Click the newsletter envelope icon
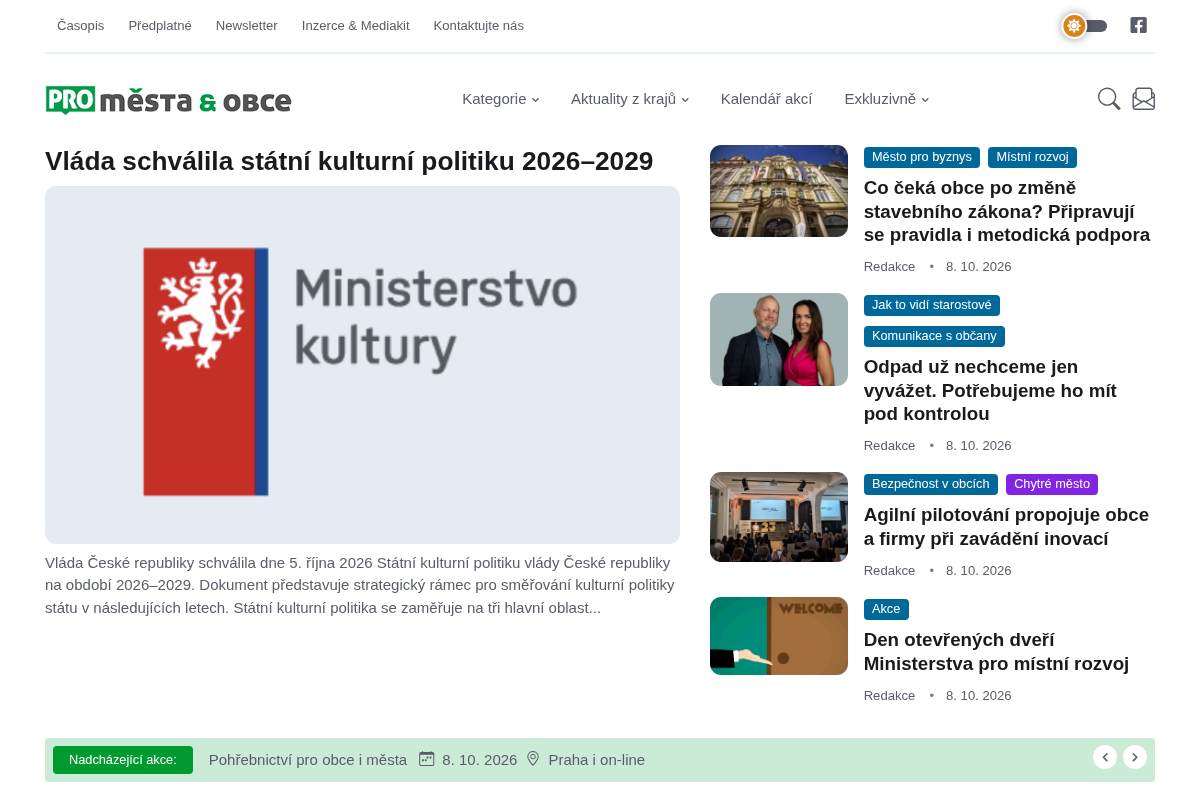The image size is (1200, 800). click(1144, 99)
